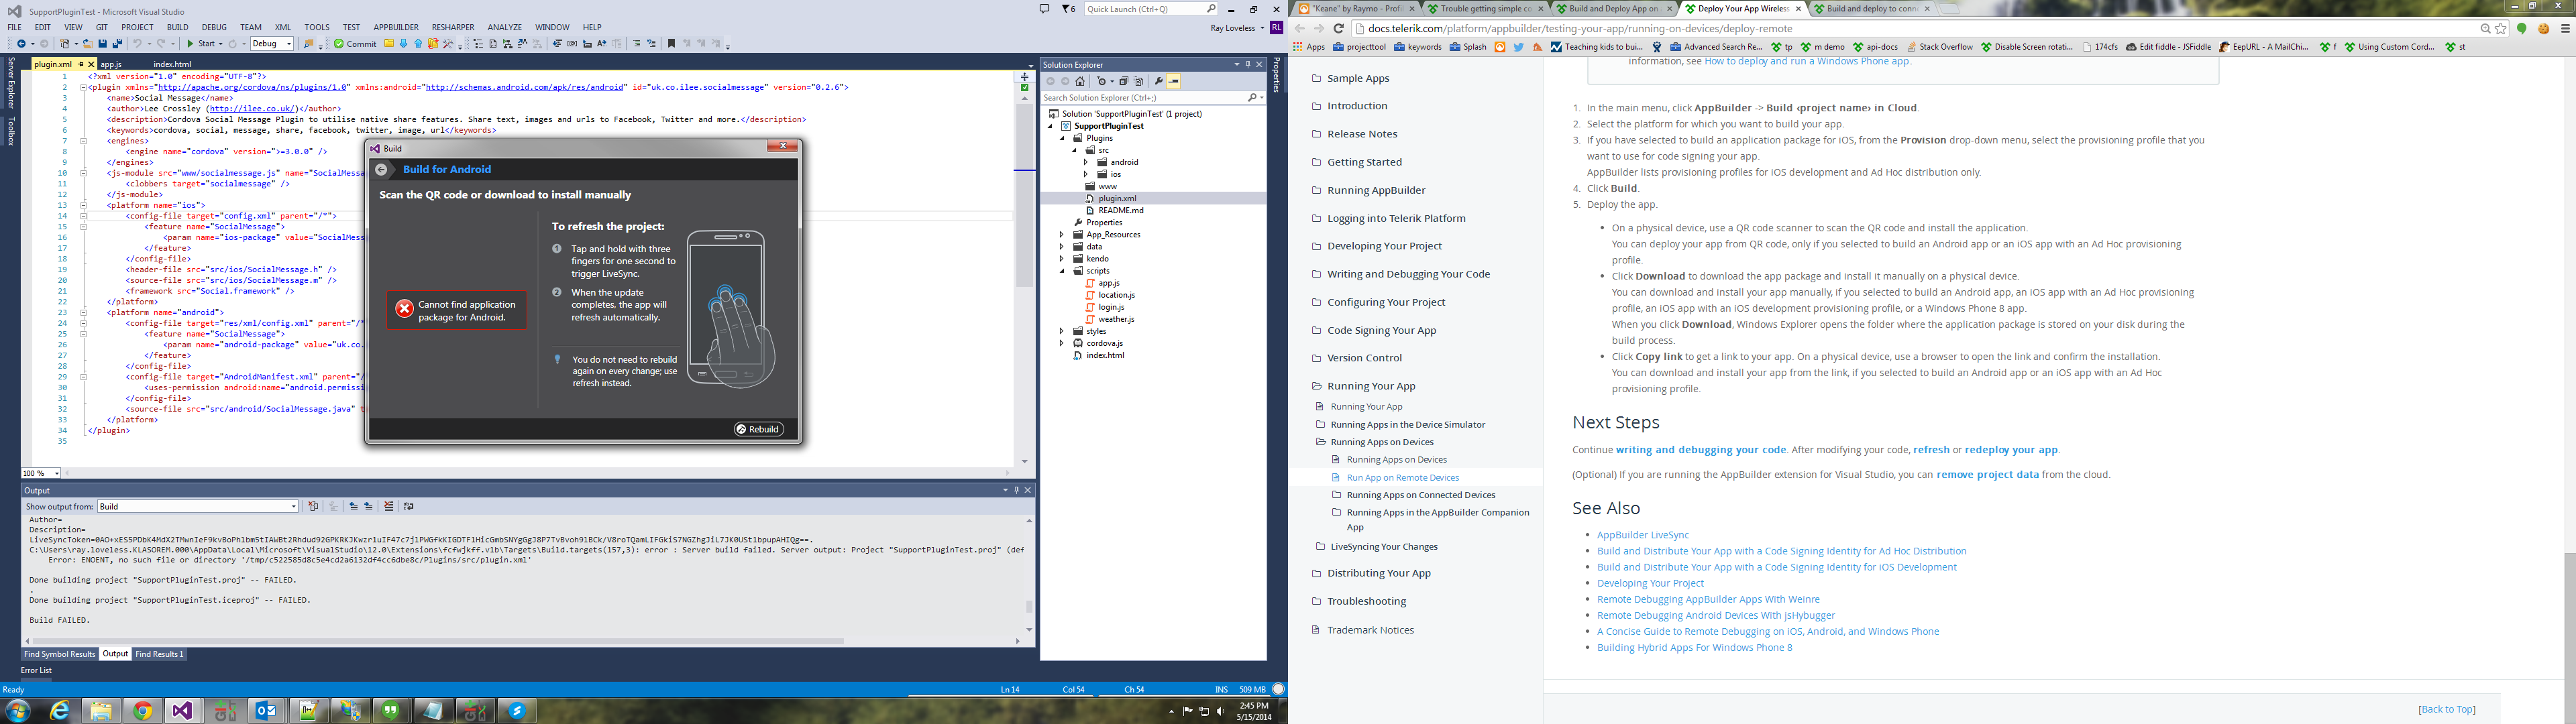Click the Save All toolbar icon
Screen dimensions: 2576x724
(x=117, y=44)
